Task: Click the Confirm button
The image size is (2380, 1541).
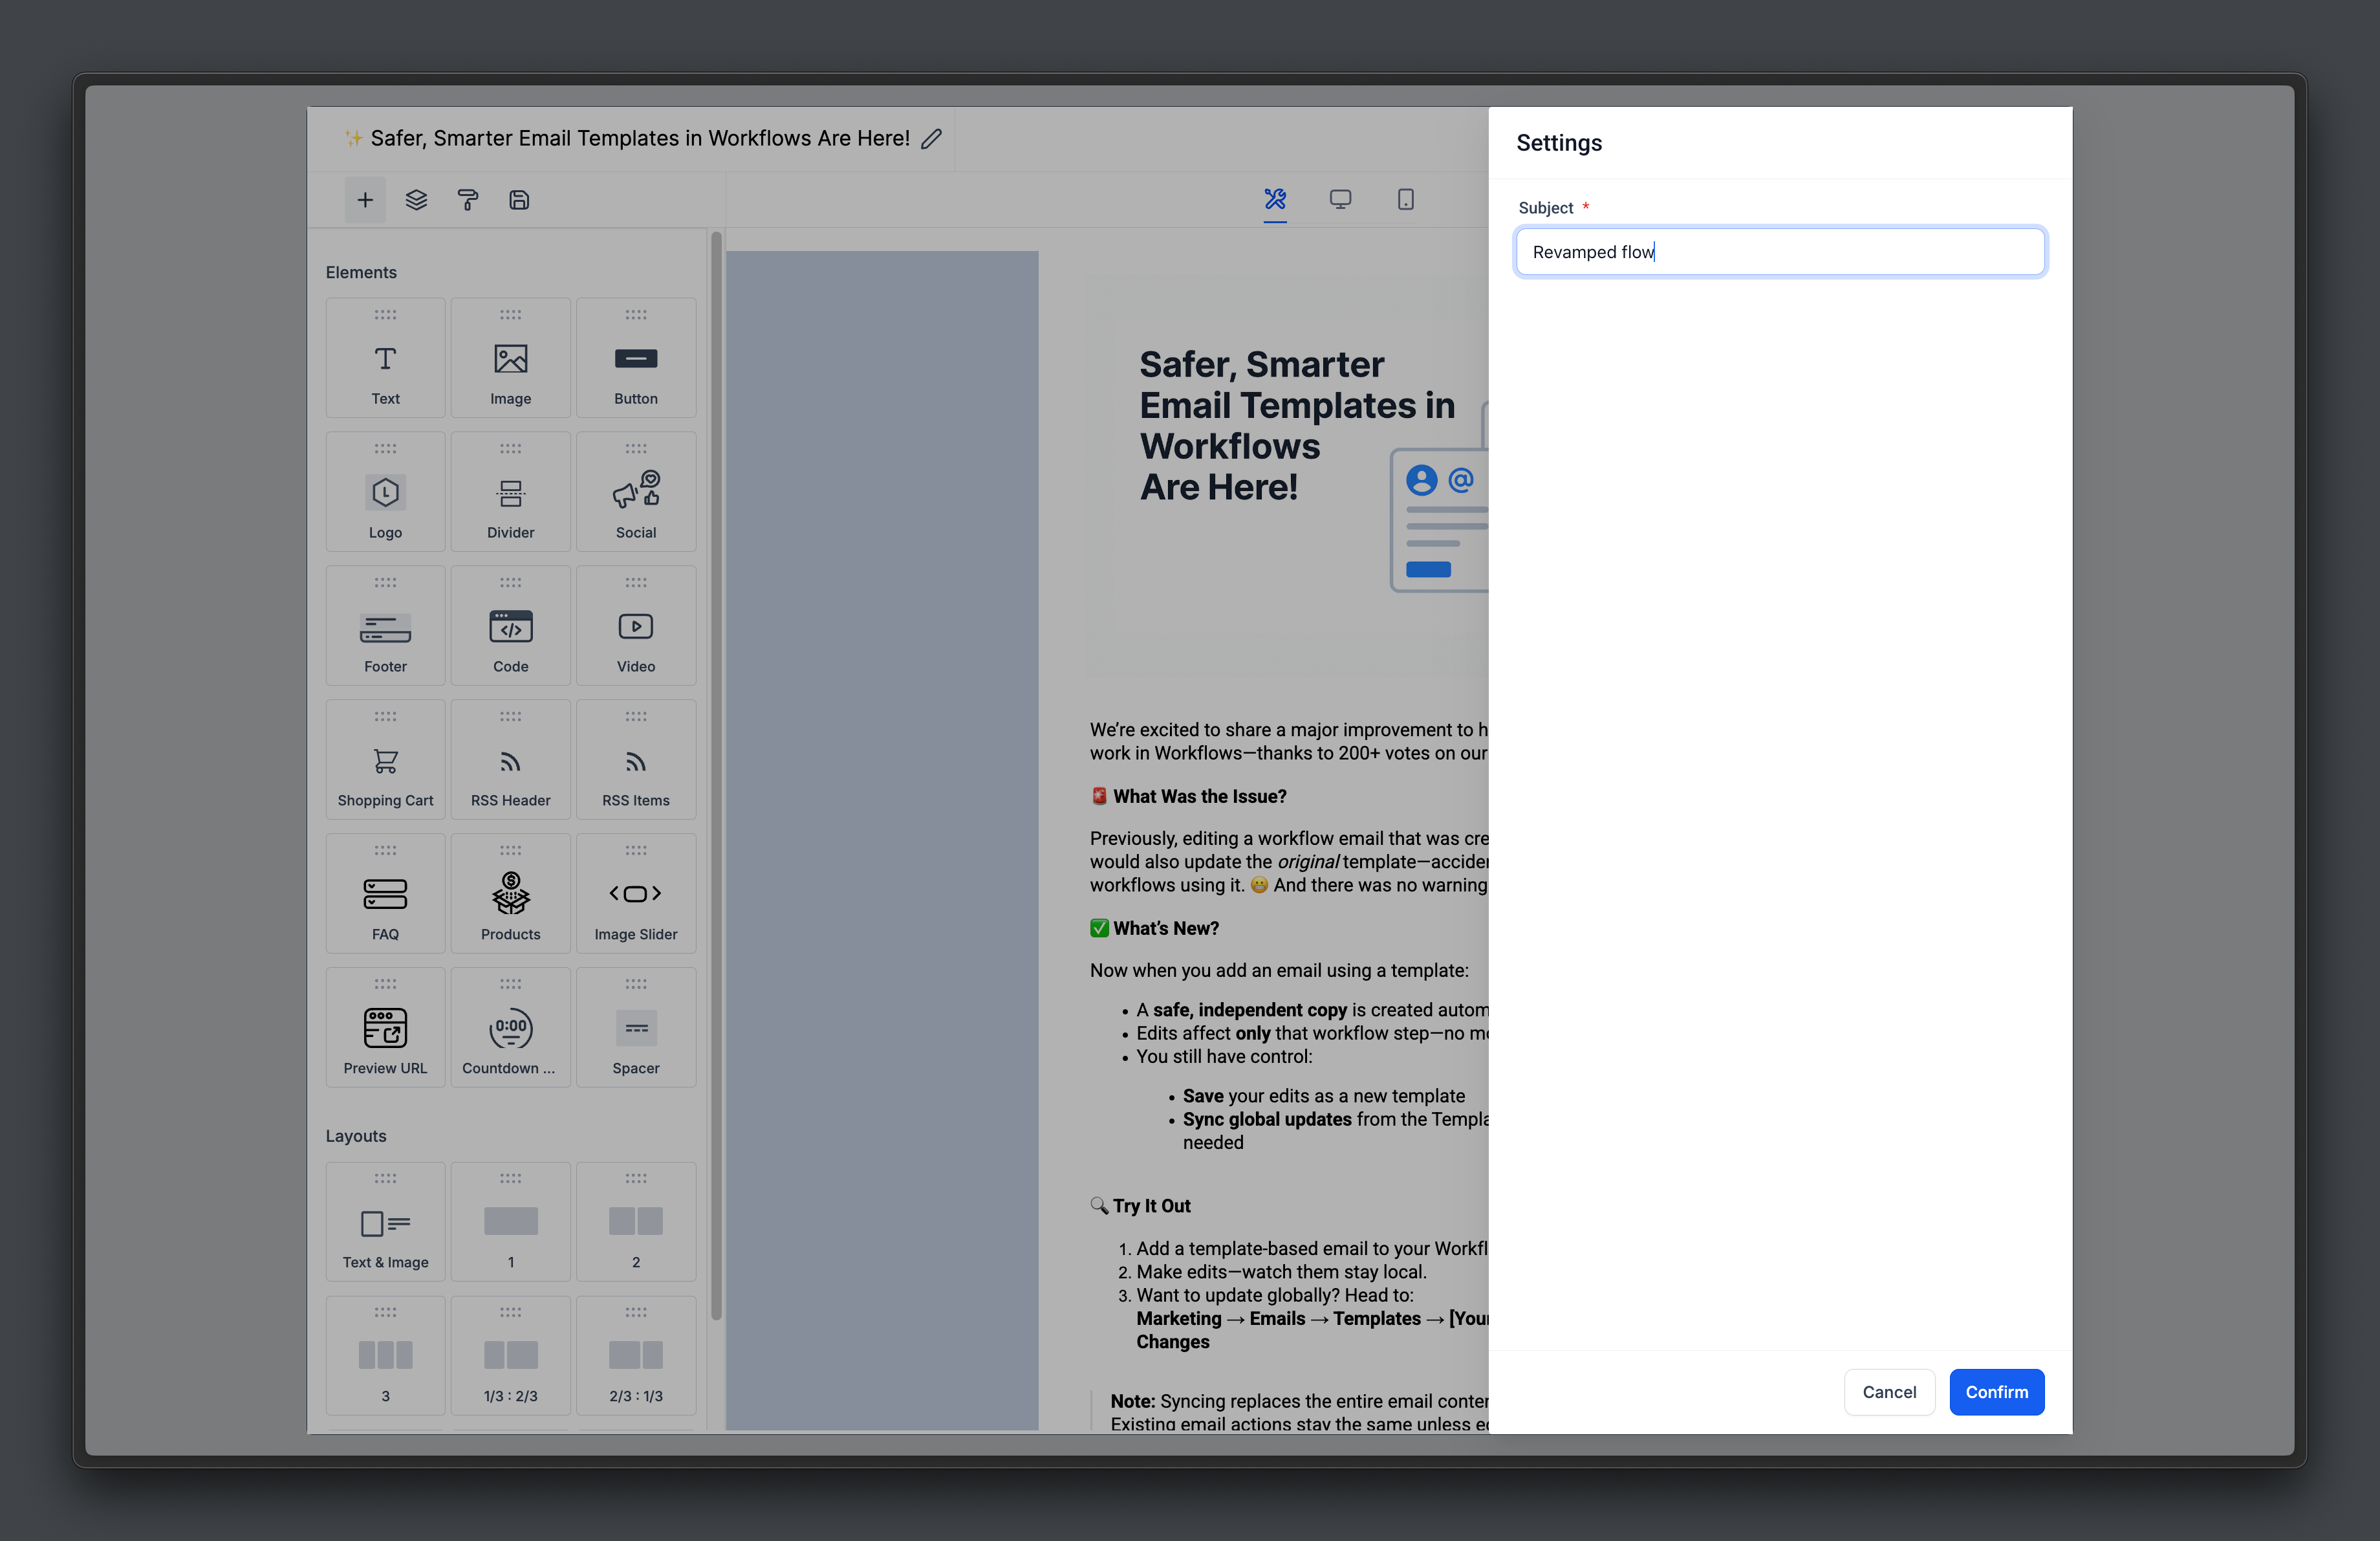Action: 1996,1392
